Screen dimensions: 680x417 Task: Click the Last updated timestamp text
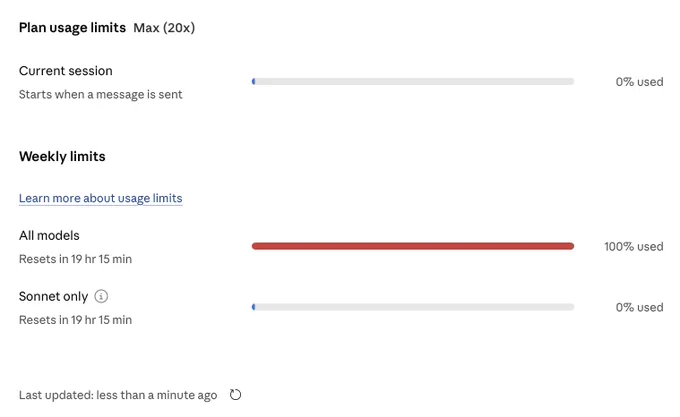coord(118,395)
